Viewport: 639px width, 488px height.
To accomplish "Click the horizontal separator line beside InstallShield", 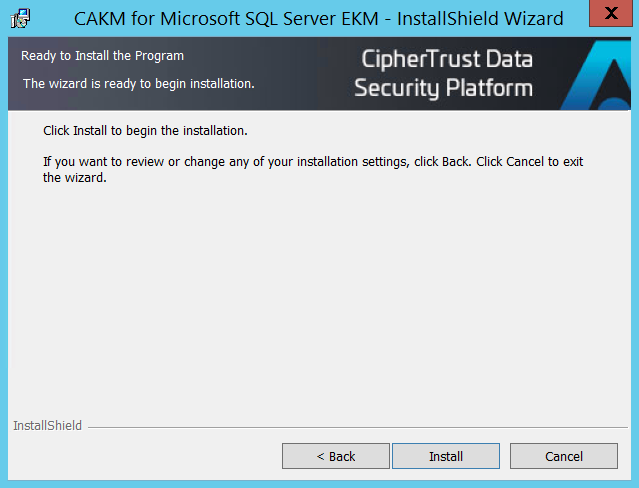I will pyautogui.click(x=350, y=427).
